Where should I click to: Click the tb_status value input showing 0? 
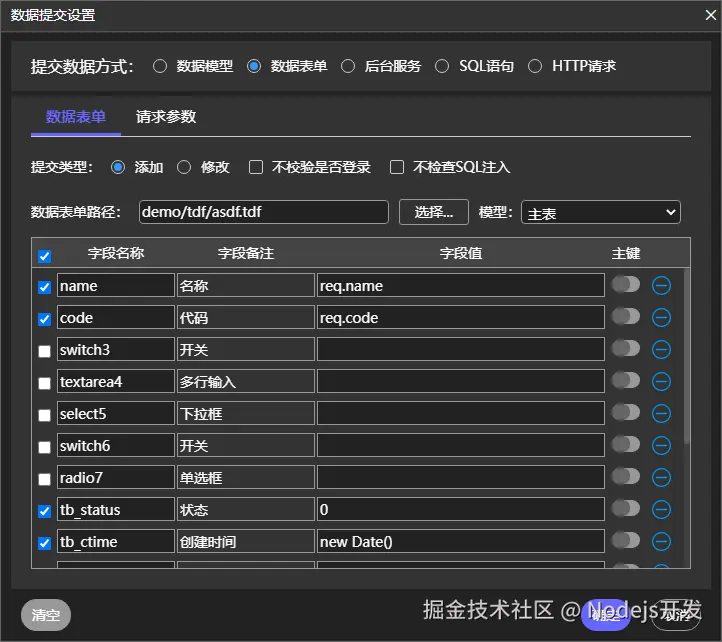pos(461,509)
